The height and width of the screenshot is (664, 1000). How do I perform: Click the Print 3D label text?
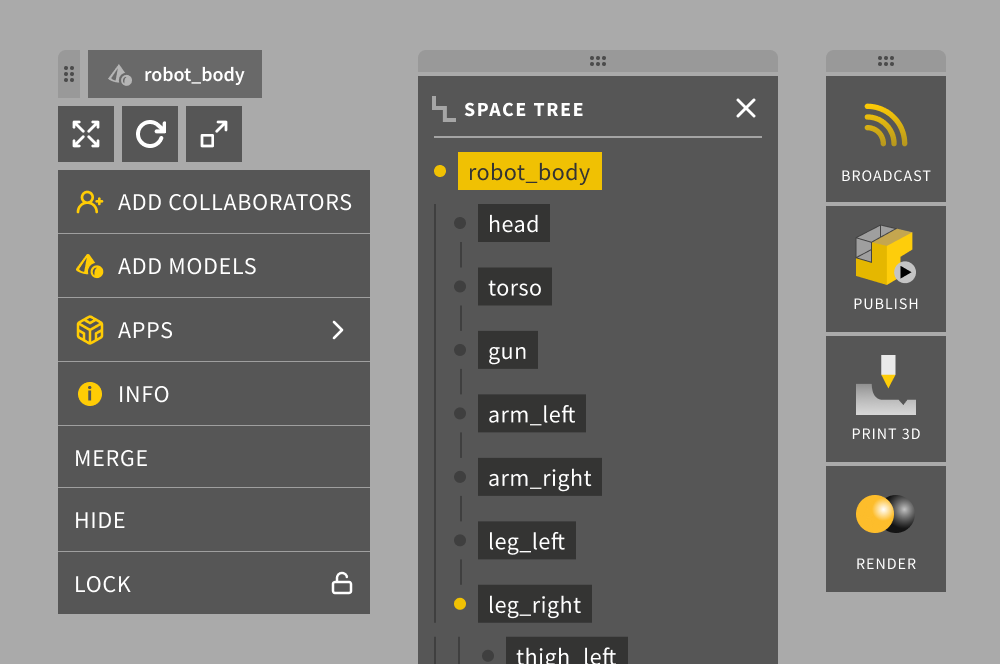(885, 434)
